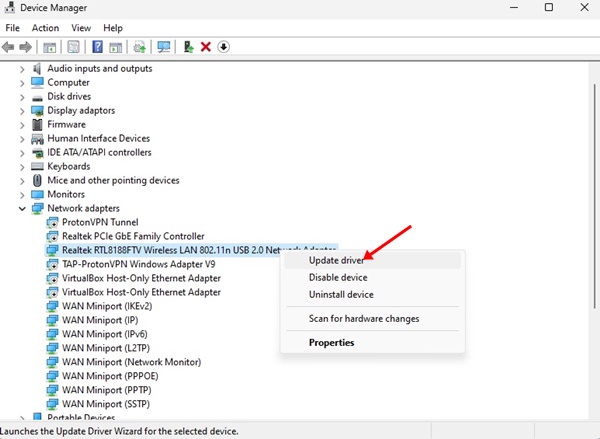Image resolution: width=600 pixels, height=439 pixels.
Task: Expand the Display adaptors node chevron
Action: coord(22,111)
